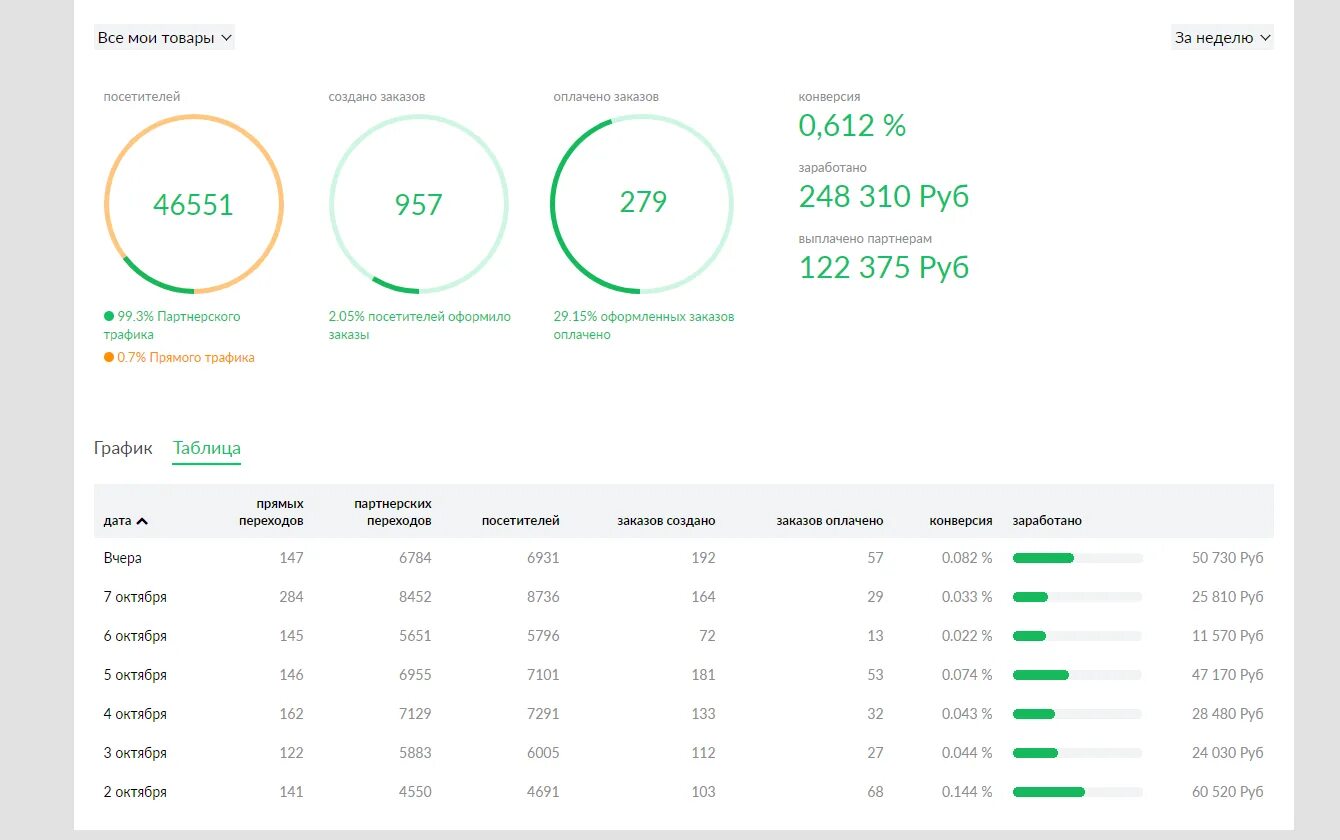Viewport: 1340px width, 840px height.
Task: Click the 'заработано' table column header
Action: click(1047, 521)
